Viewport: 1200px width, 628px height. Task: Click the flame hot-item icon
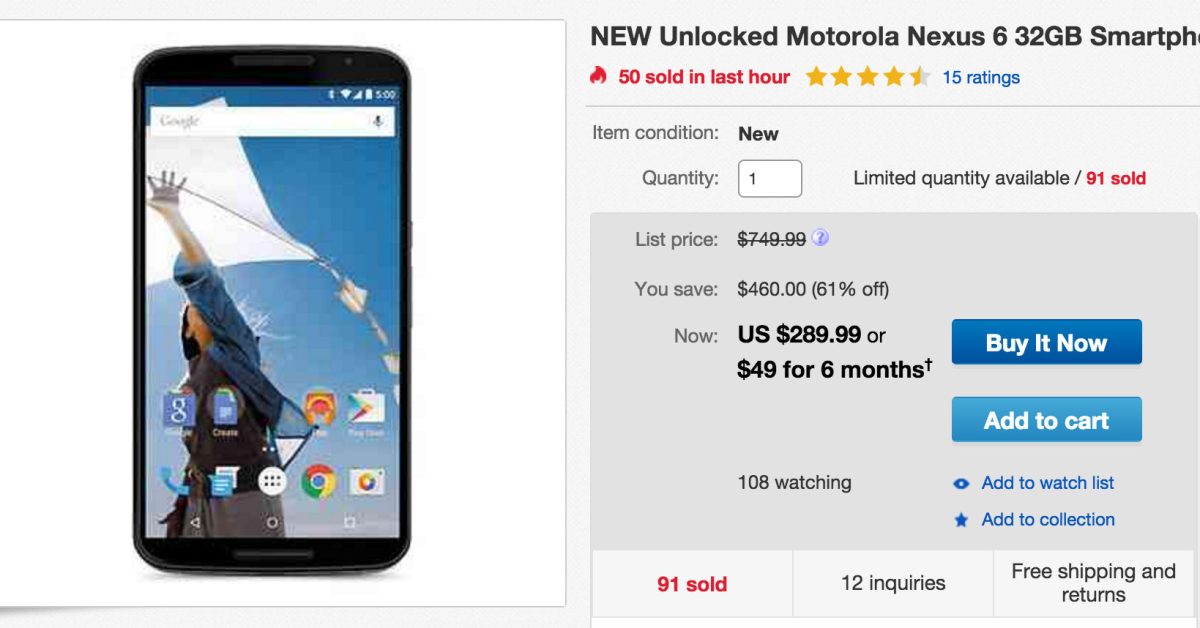click(598, 76)
